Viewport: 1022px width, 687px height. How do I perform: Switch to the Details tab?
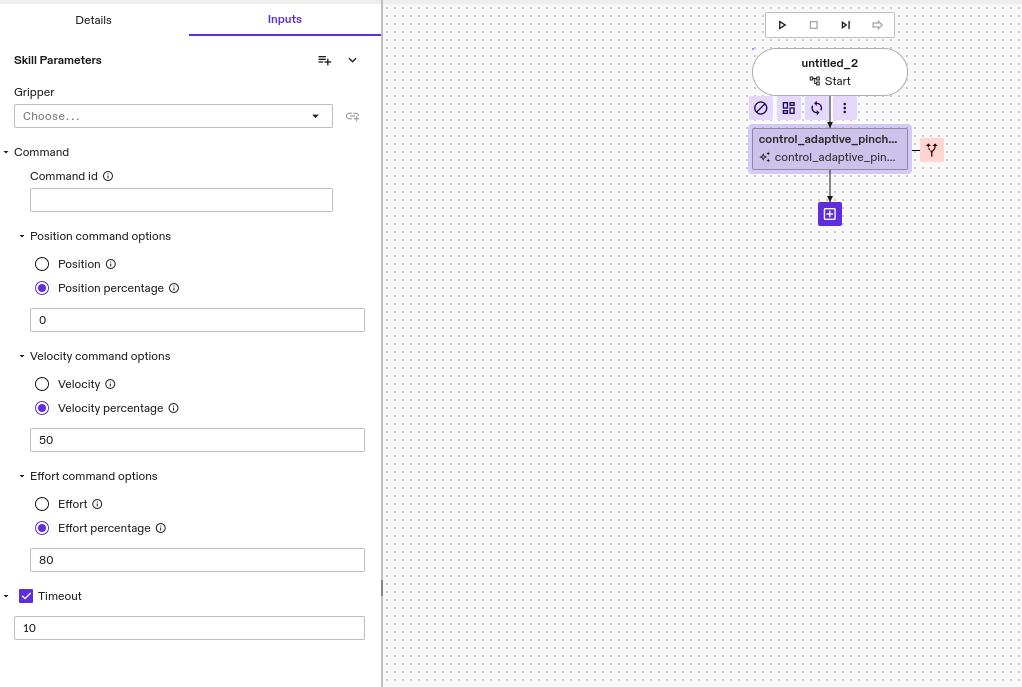pyautogui.click(x=93, y=19)
